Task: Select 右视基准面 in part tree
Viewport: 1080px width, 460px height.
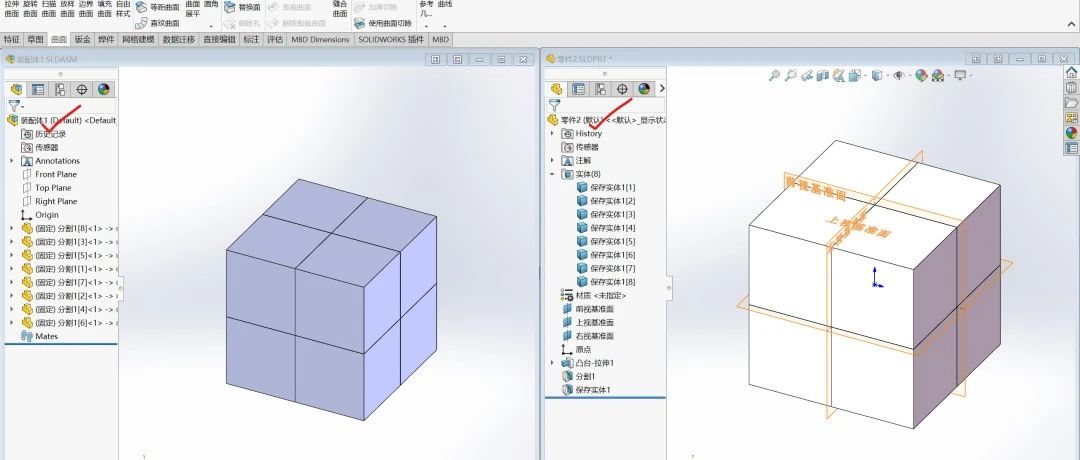Action: (x=588, y=336)
